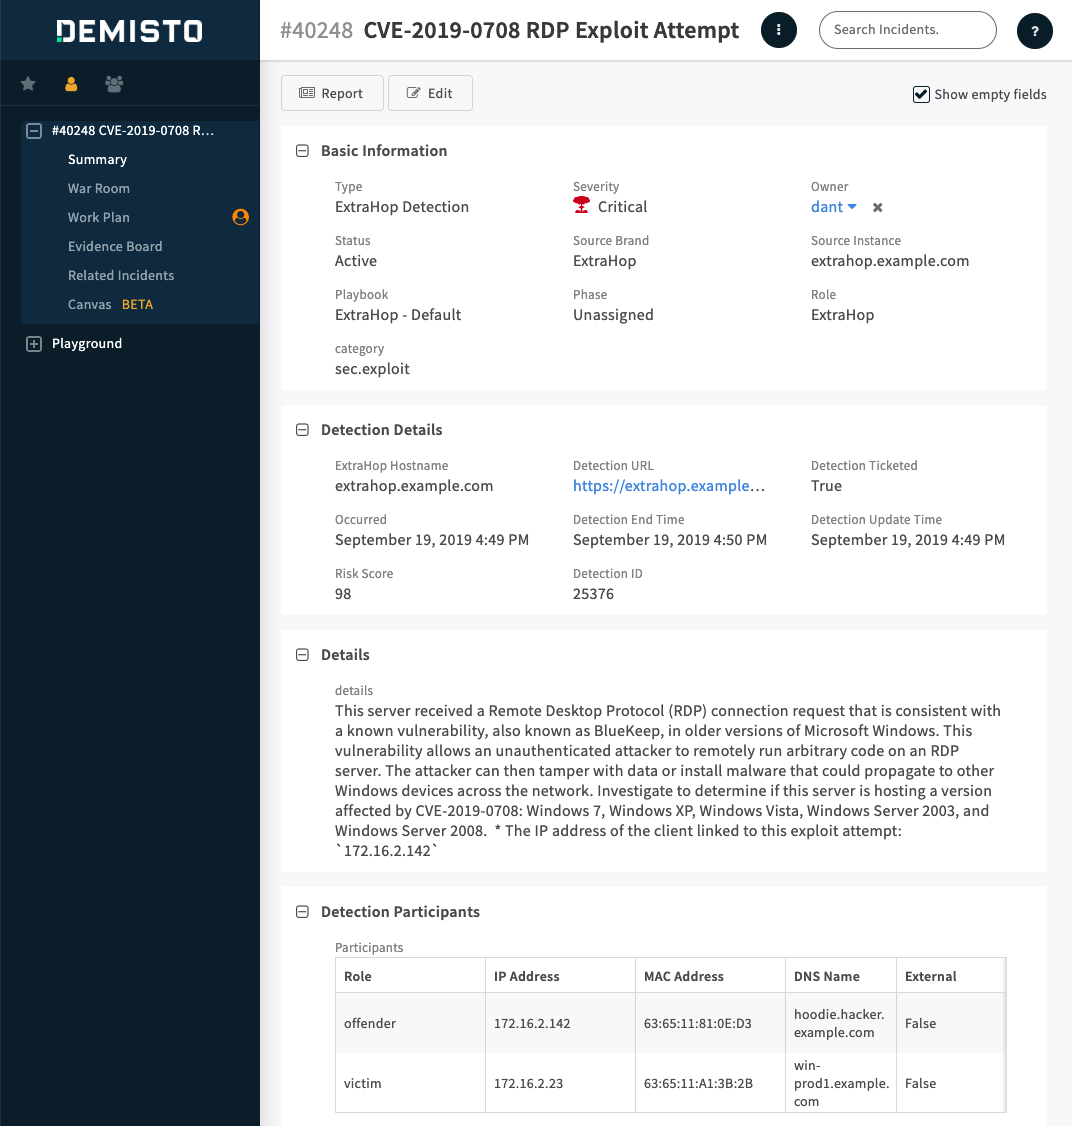The height and width of the screenshot is (1126, 1072).
Task: Open the Summary page
Action: click(x=97, y=159)
